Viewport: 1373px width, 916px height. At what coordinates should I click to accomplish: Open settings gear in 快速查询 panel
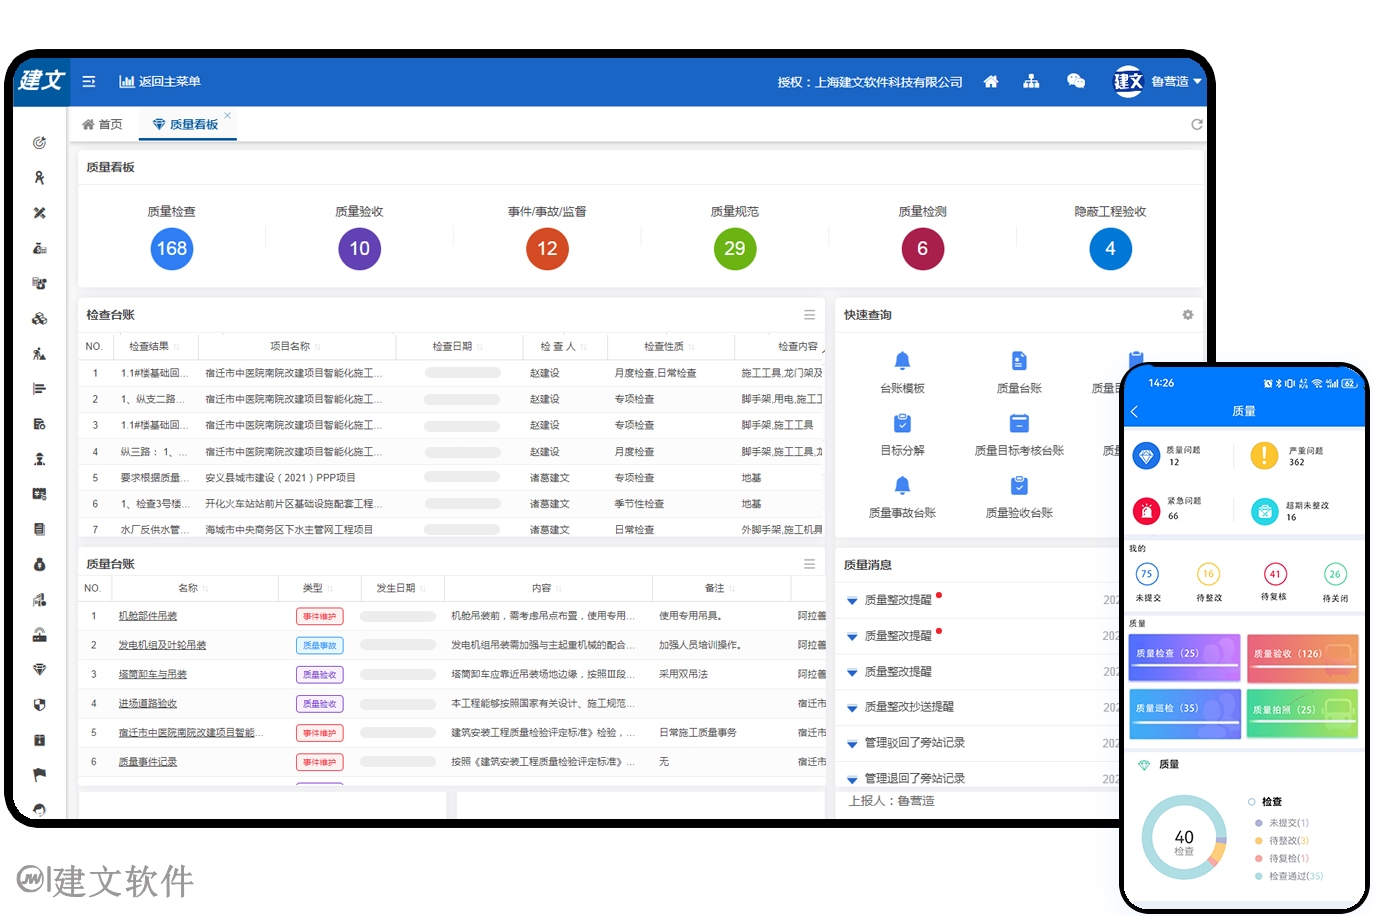tap(1188, 315)
